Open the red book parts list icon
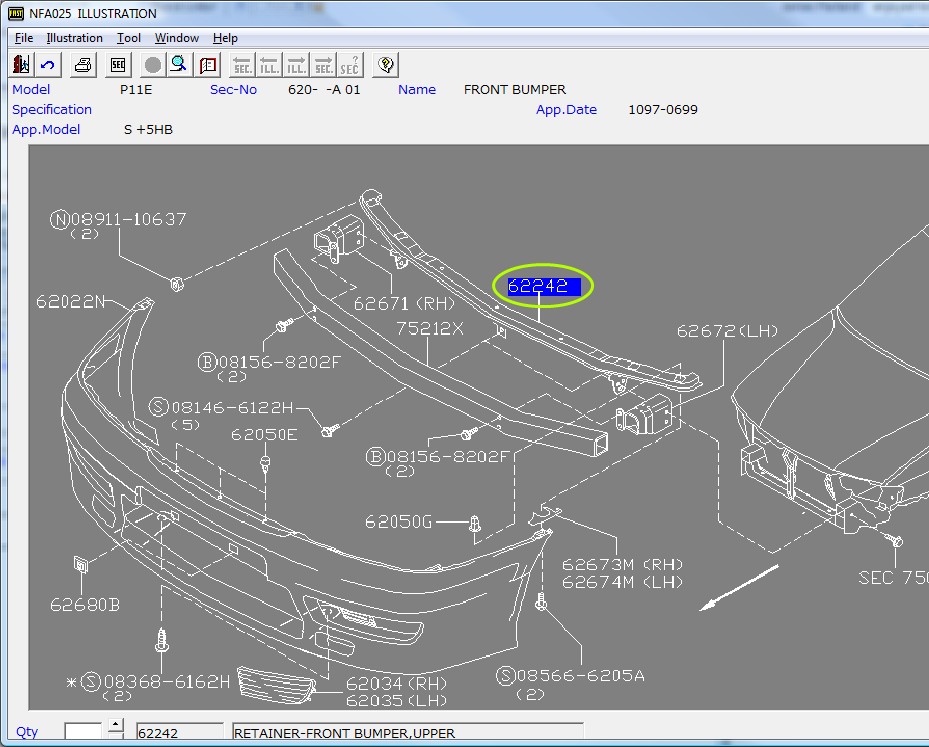Viewport: 929px width, 747px height. (x=208, y=66)
